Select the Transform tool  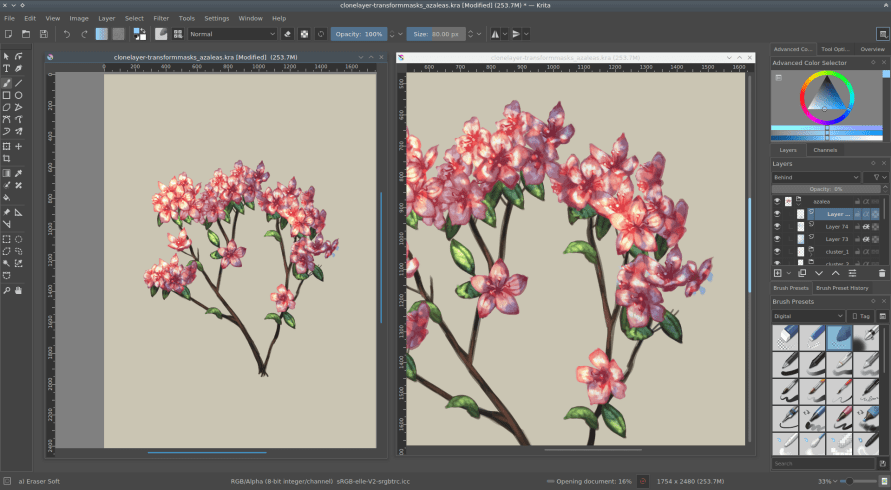pyautogui.click(x=6, y=146)
